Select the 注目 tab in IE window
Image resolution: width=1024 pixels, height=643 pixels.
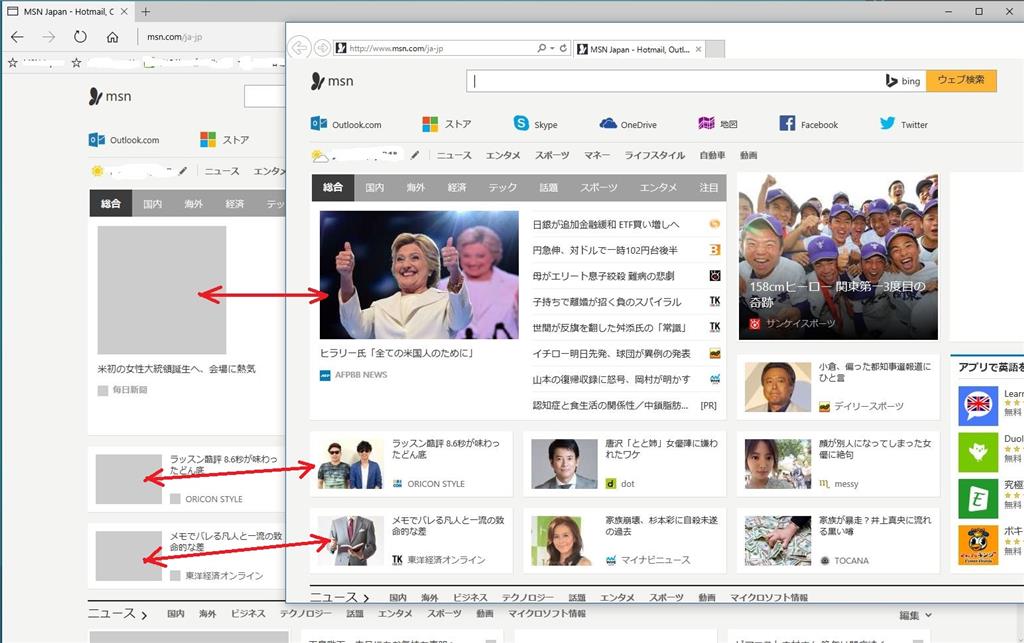pyautogui.click(x=709, y=187)
